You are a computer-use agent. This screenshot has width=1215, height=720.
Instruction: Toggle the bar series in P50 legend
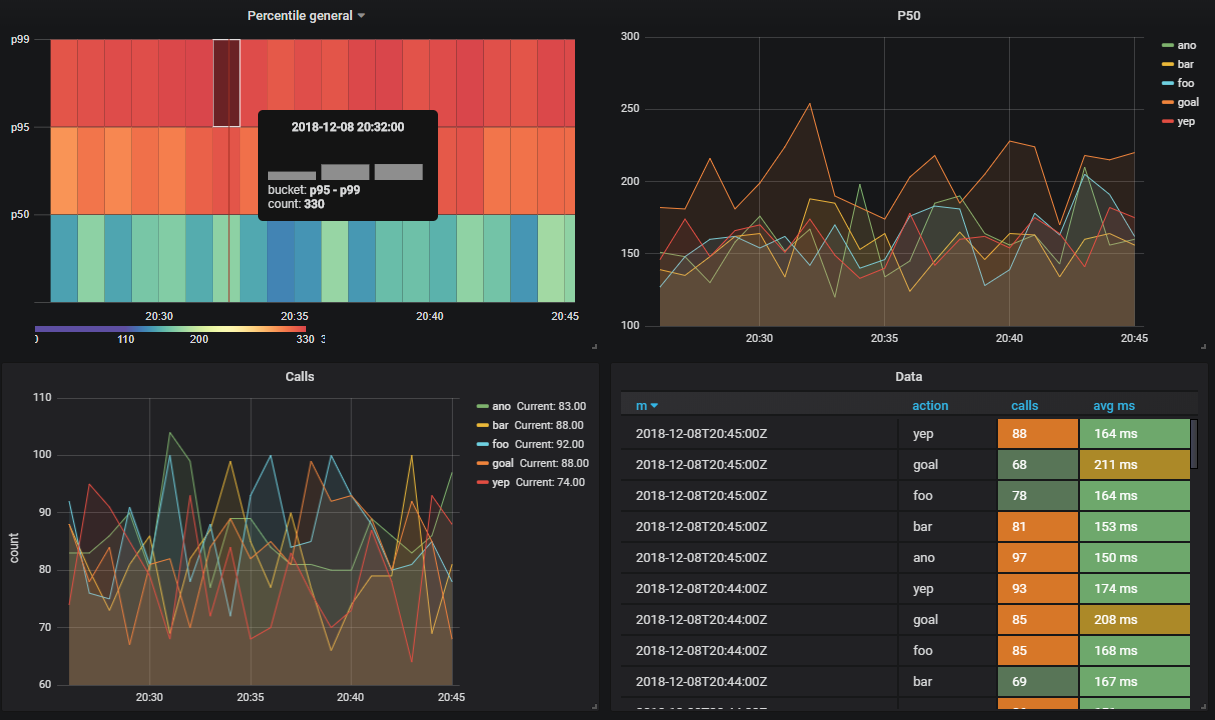pos(1186,64)
